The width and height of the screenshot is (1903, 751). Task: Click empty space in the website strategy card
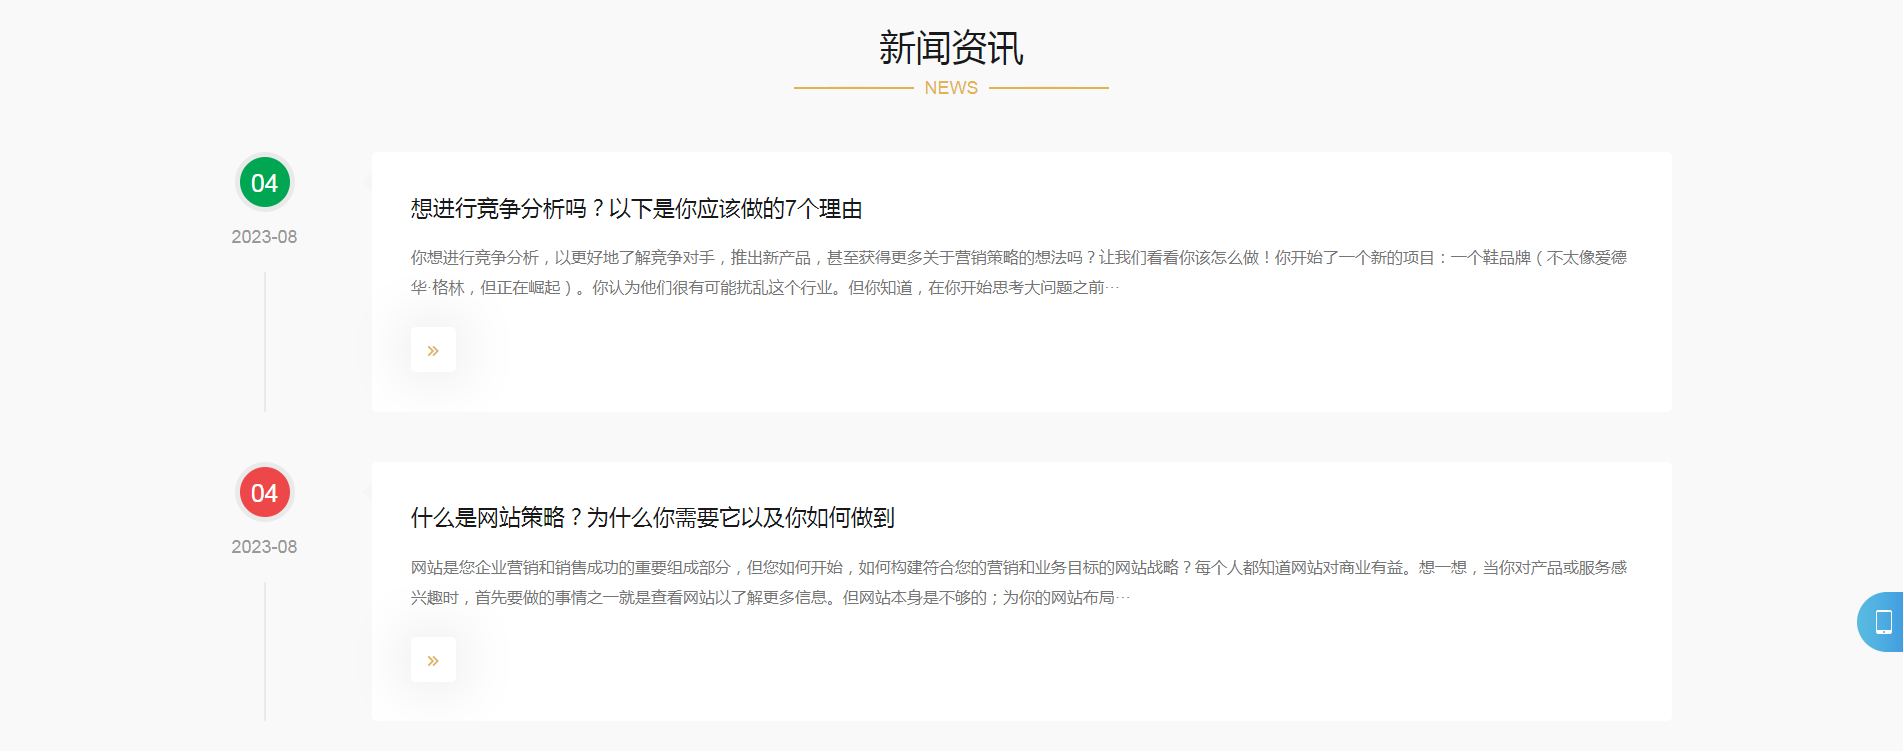pos(1100,670)
